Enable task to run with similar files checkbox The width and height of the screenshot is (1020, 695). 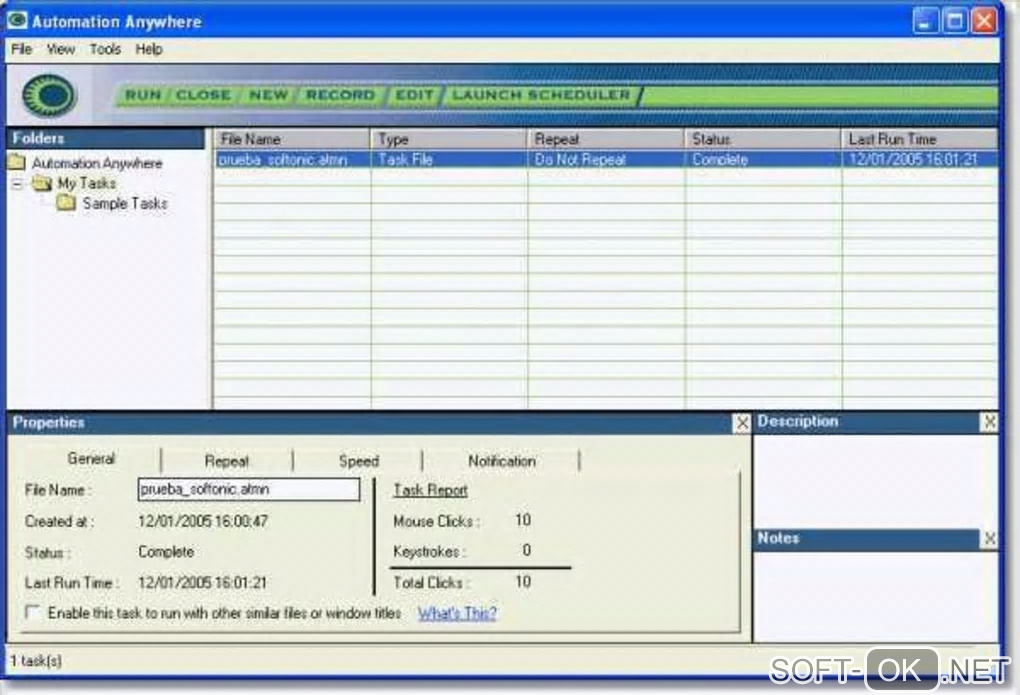coord(32,612)
